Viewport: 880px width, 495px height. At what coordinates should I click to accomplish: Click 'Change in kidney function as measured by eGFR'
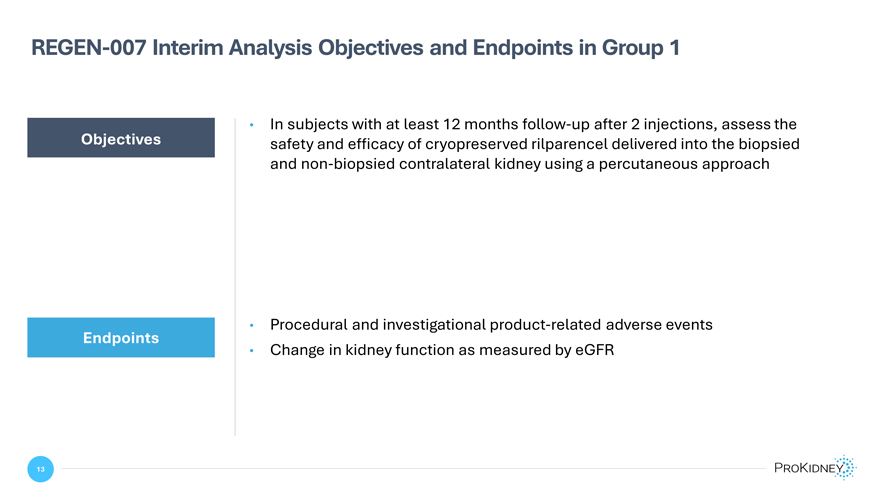pos(442,350)
